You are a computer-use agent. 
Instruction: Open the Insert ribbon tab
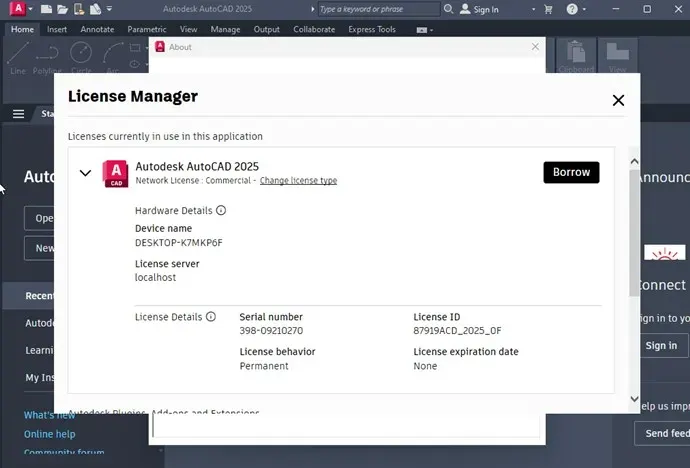pyautogui.click(x=57, y=29)
